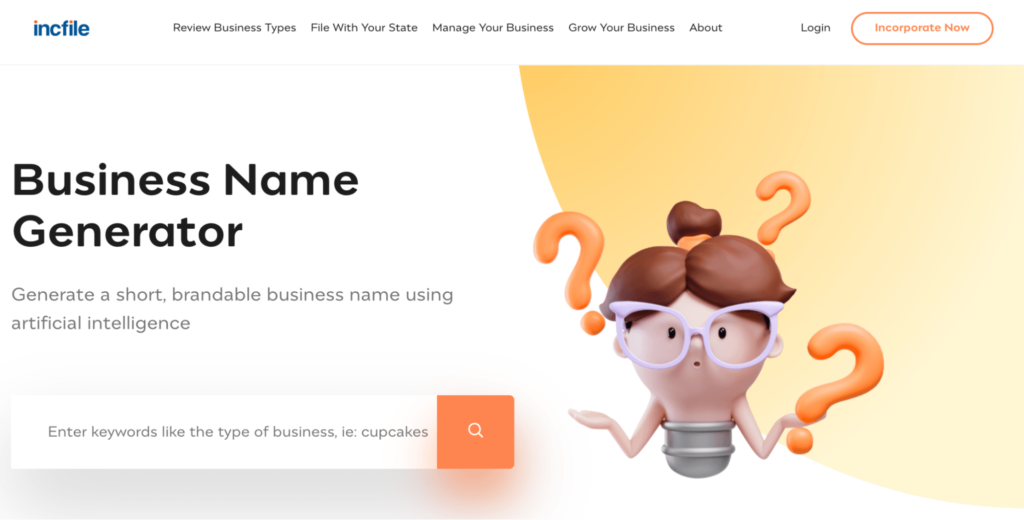
Task: Click the character's brown hair bun
Action: (694, 221)
